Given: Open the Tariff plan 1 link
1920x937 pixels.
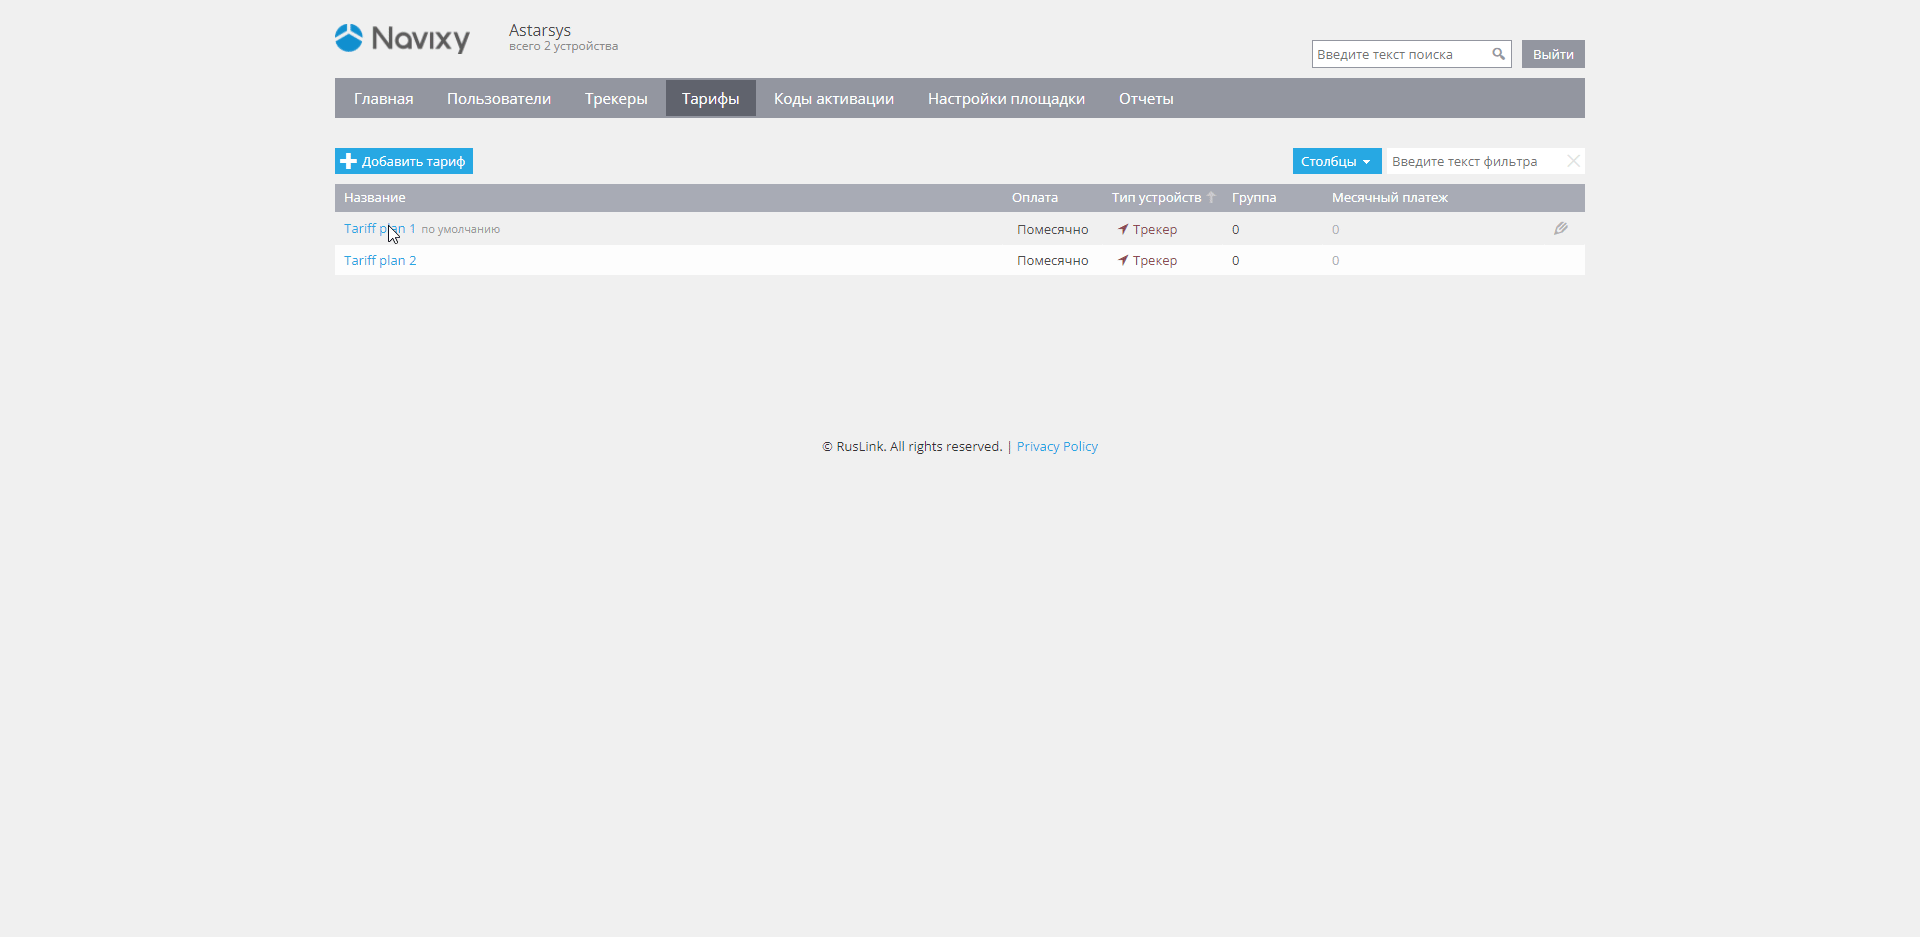Looking at the screenshot, I should (380, 229).
